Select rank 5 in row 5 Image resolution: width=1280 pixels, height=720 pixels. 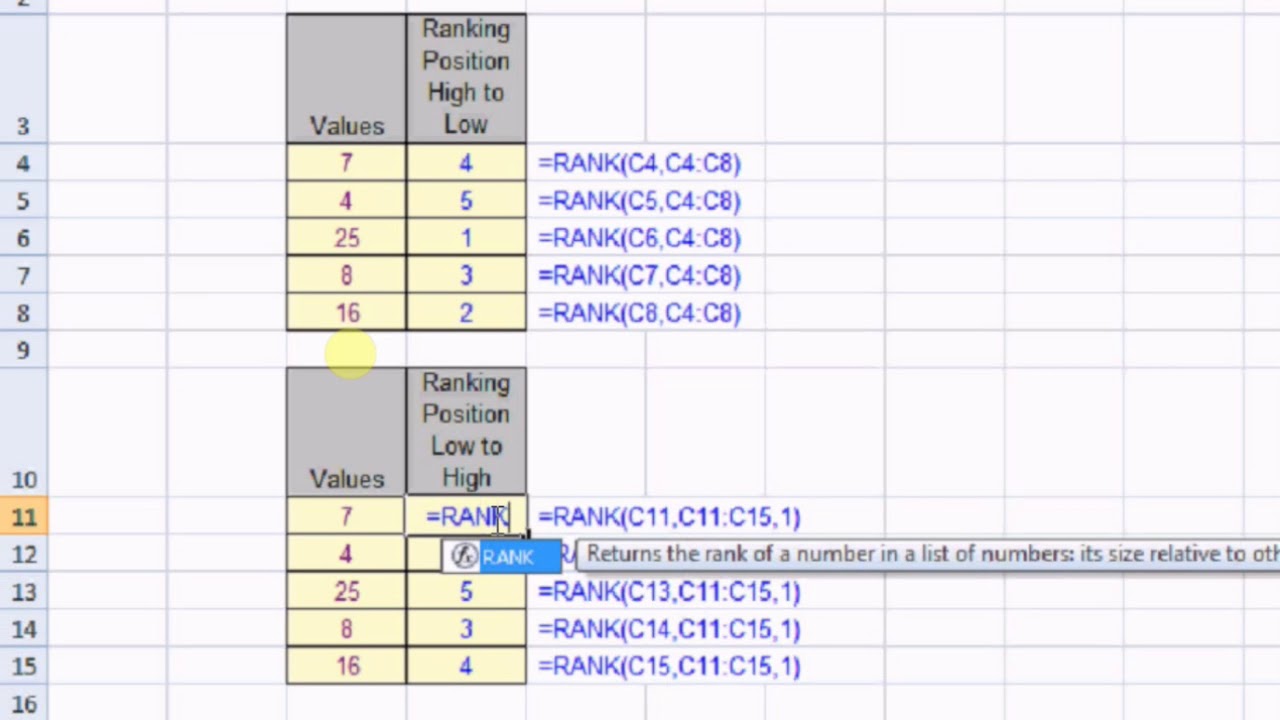[466, 201]
